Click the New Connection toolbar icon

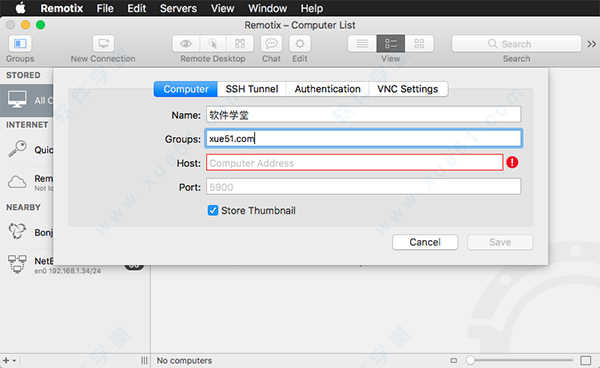[103, 44]
